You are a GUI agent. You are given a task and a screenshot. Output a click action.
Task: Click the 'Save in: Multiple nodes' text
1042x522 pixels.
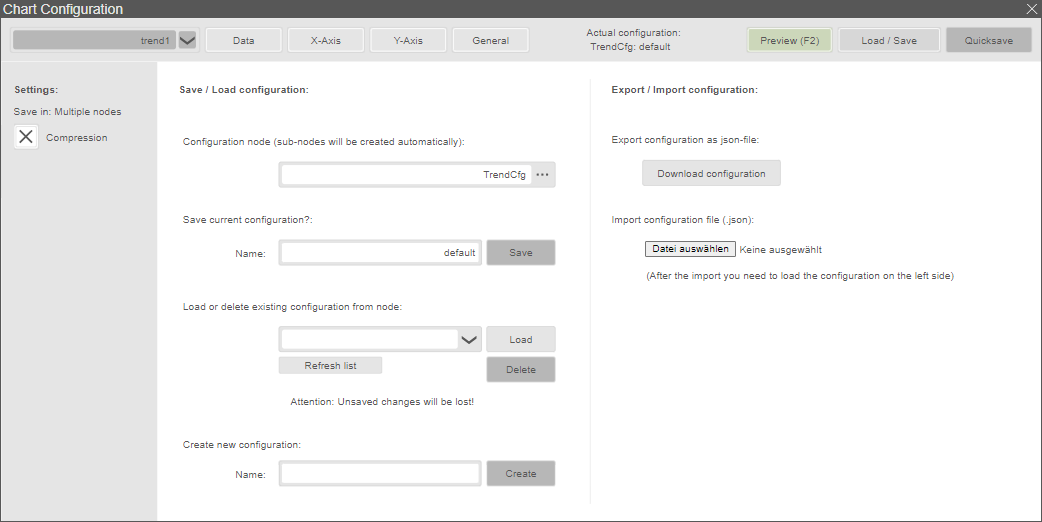68,112
